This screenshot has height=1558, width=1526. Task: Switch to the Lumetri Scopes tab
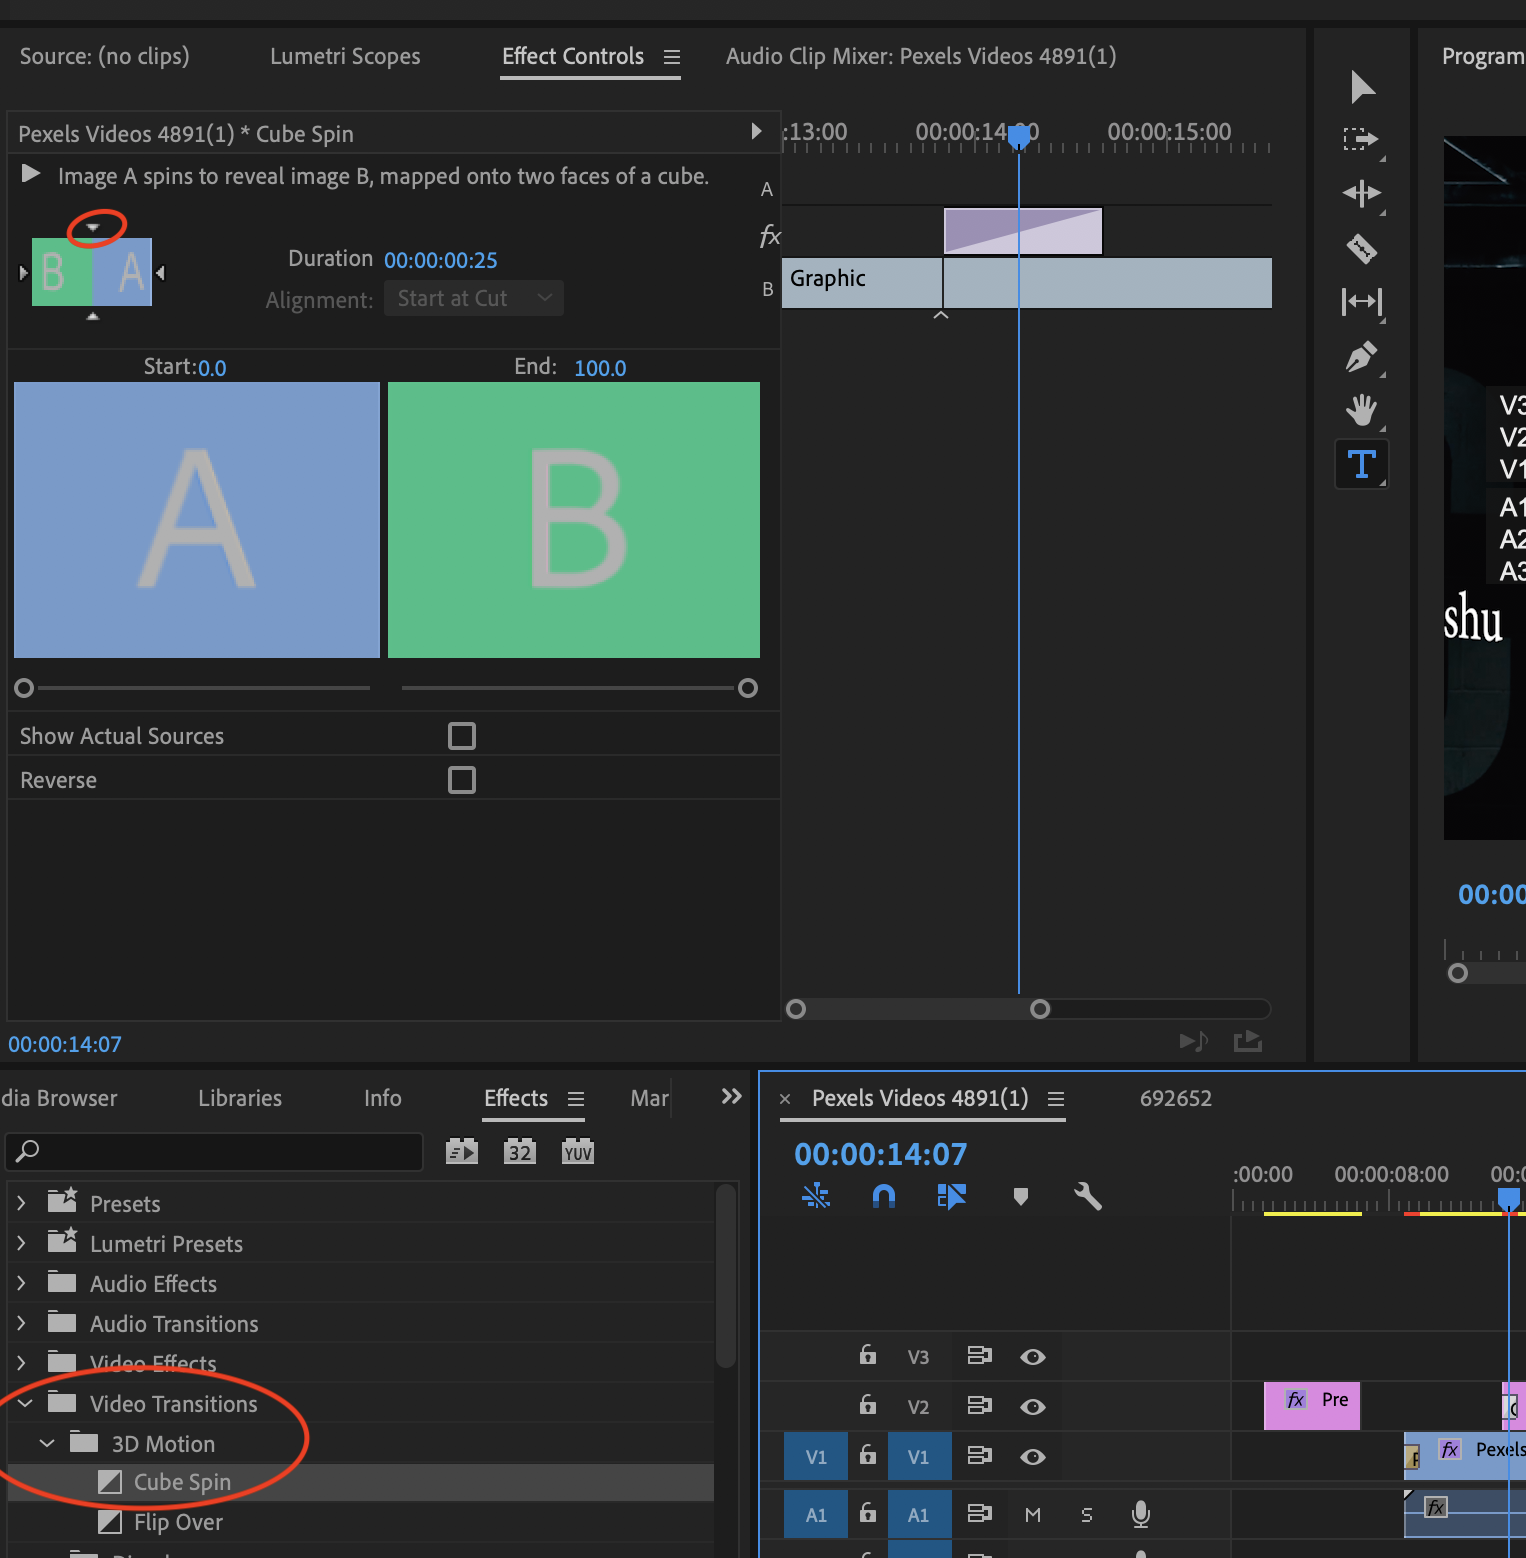(x=345, y=56)
